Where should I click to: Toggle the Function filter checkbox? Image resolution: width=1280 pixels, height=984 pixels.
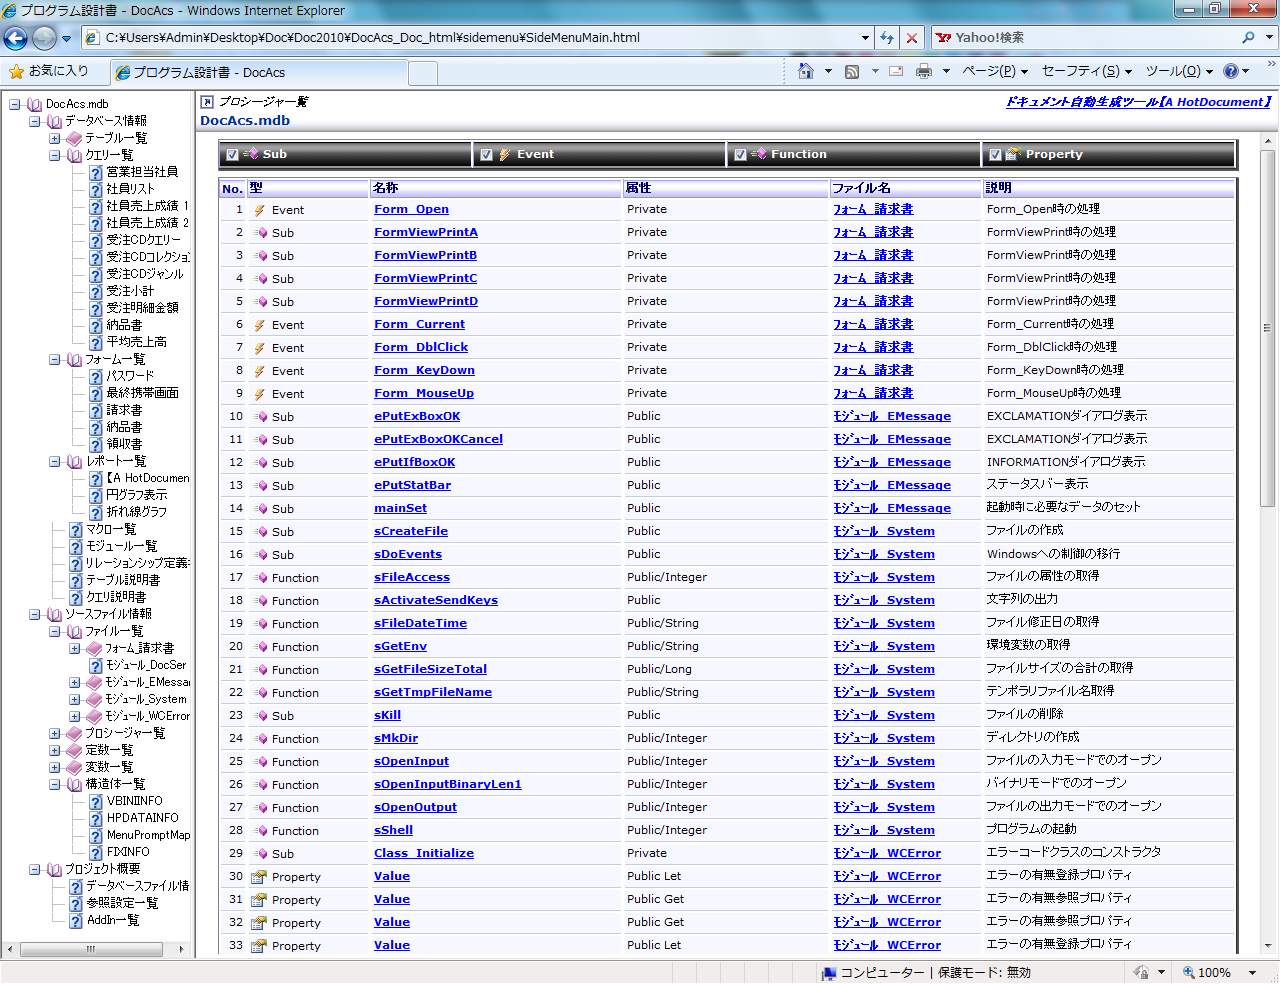pos(741,155)
